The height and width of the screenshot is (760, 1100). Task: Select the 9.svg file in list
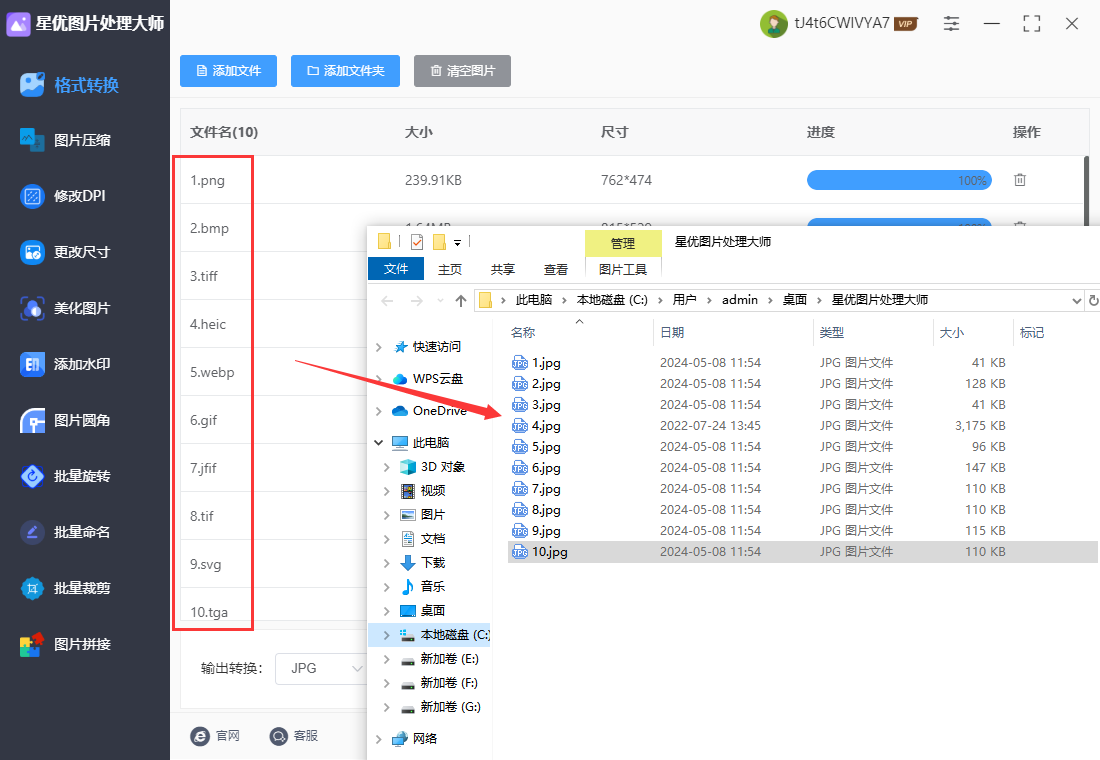click(206, 564)
